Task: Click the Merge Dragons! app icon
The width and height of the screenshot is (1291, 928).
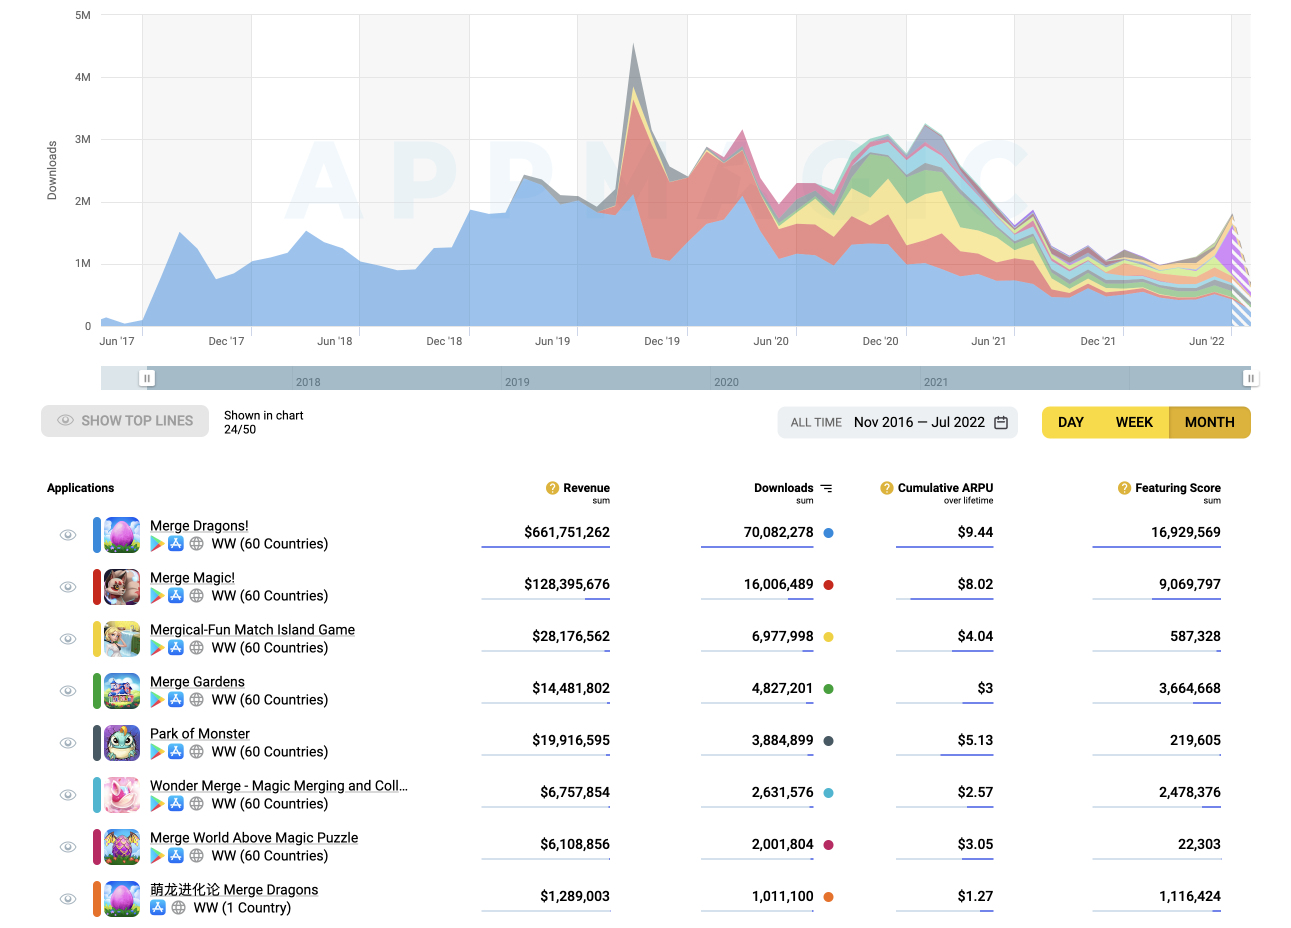Action: click(x=122, y=535)
